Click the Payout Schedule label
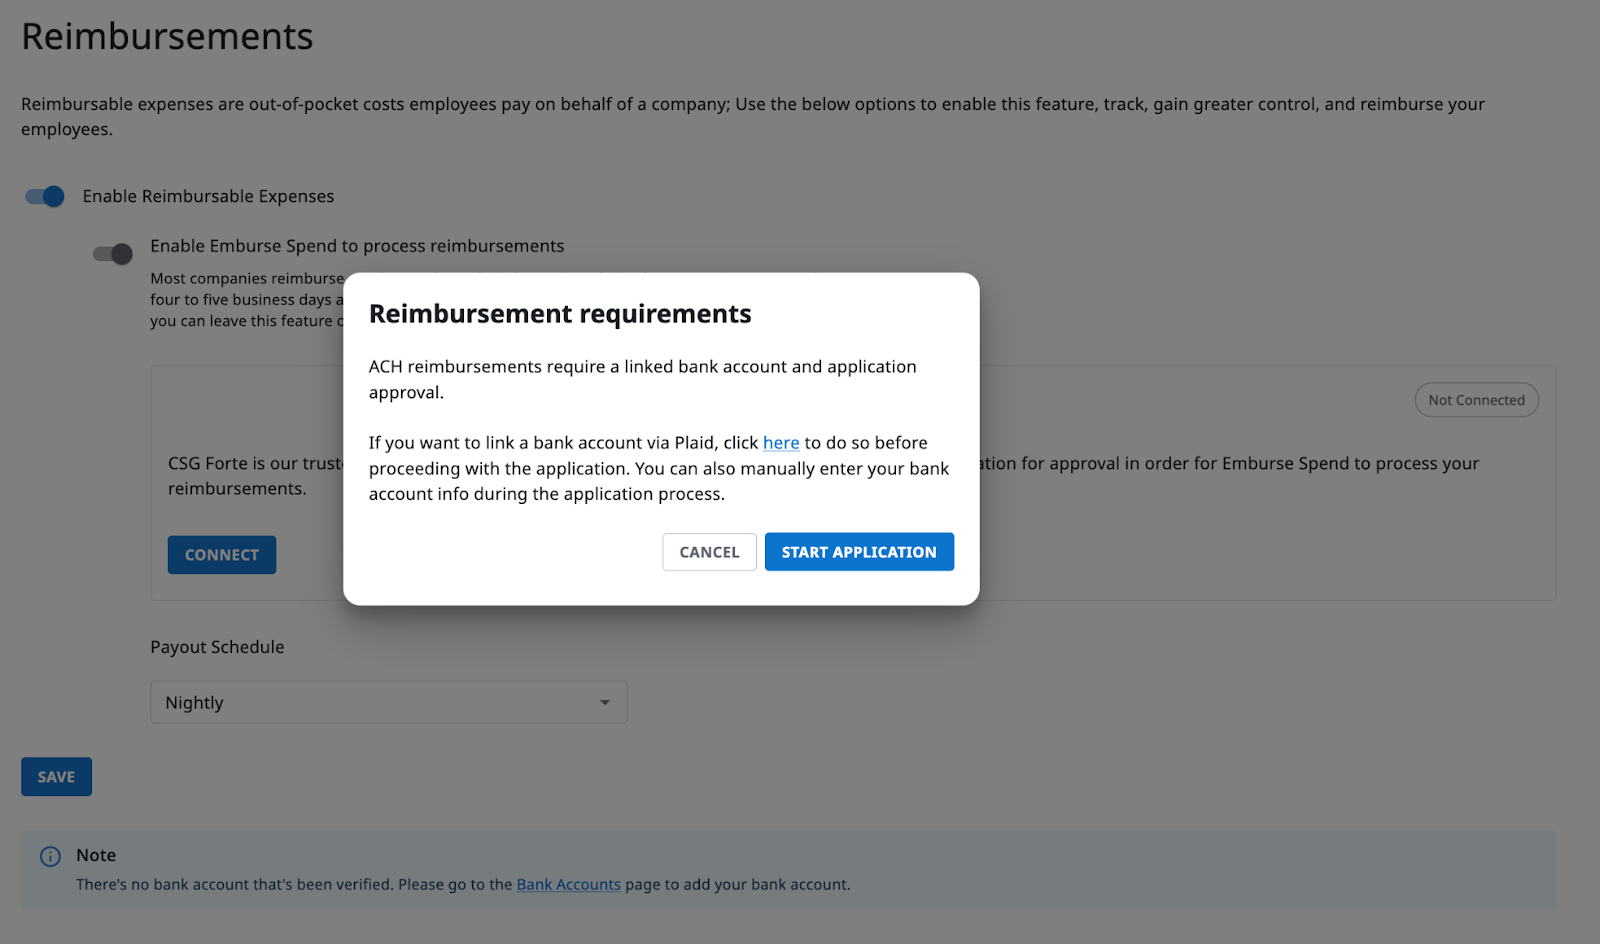Screen dimensions: 1600x944 (x=217, y=646)
